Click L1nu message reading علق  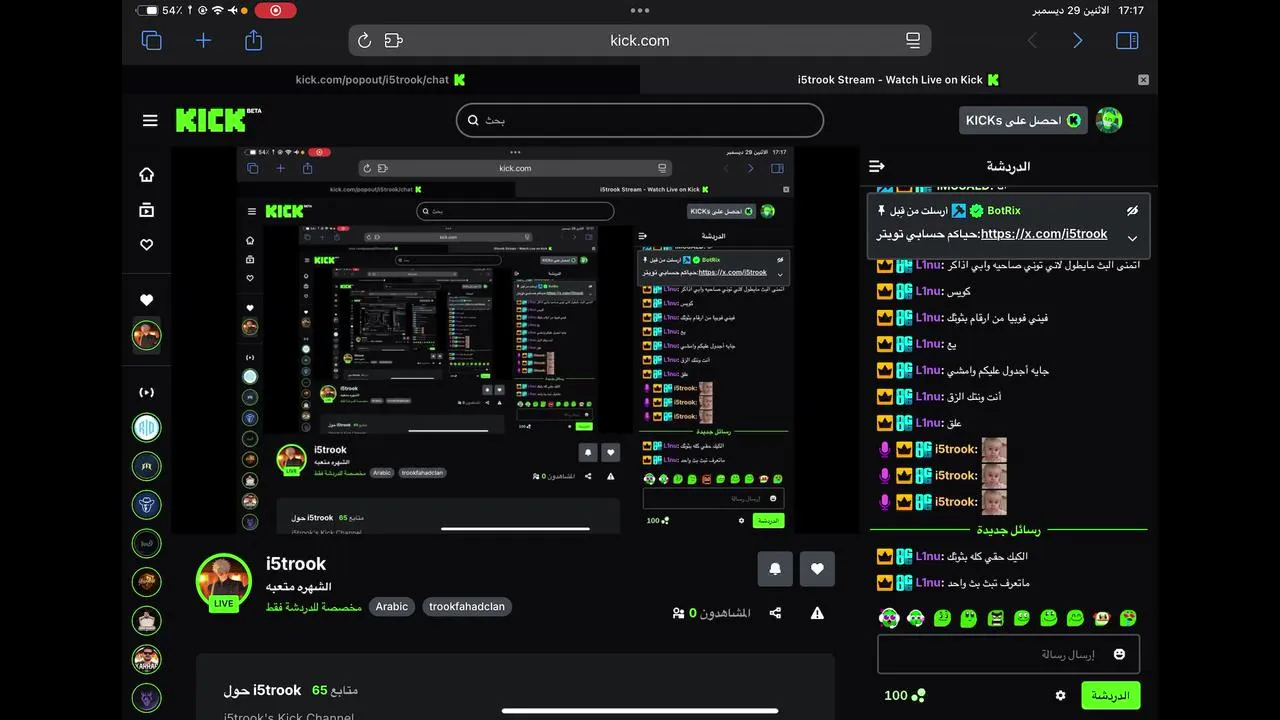point(918,423)
